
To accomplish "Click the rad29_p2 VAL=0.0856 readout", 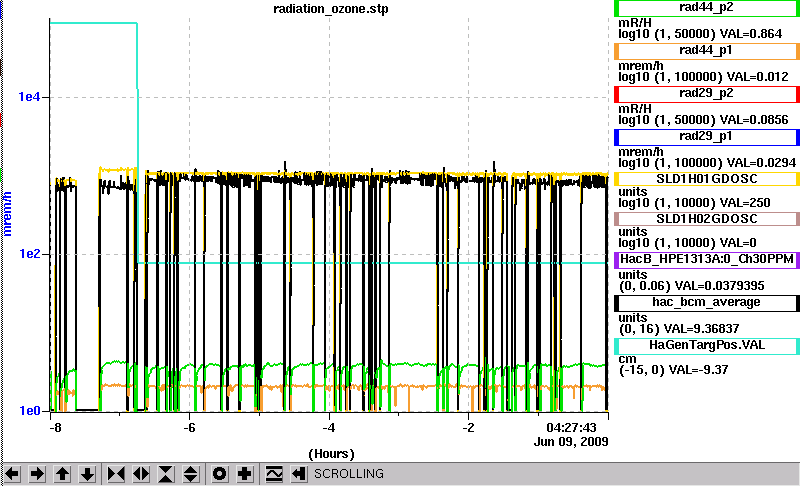I will pyautogui.click(x=754, y=120).
